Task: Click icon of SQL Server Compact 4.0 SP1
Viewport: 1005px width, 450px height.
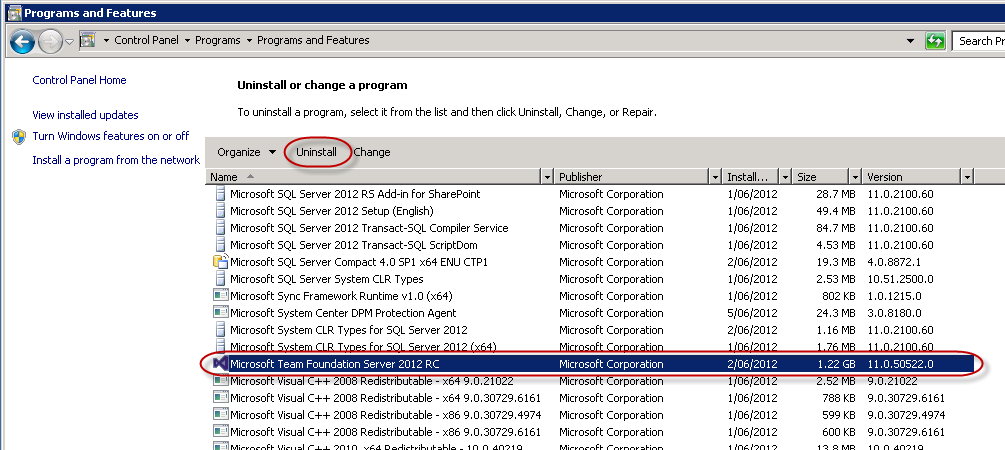Action: [220, 262]
